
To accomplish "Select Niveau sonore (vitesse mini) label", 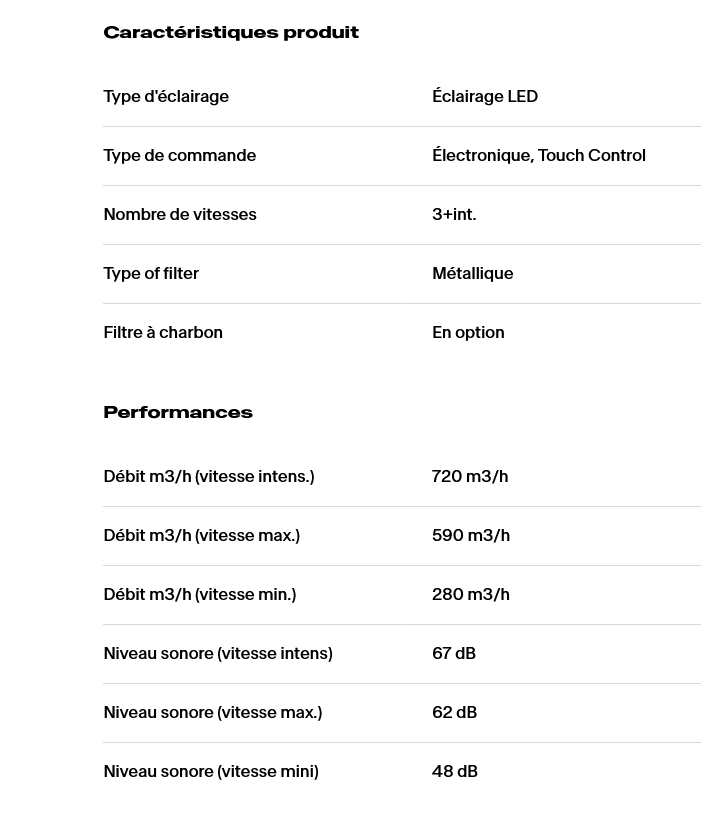I will click(211, 771).
